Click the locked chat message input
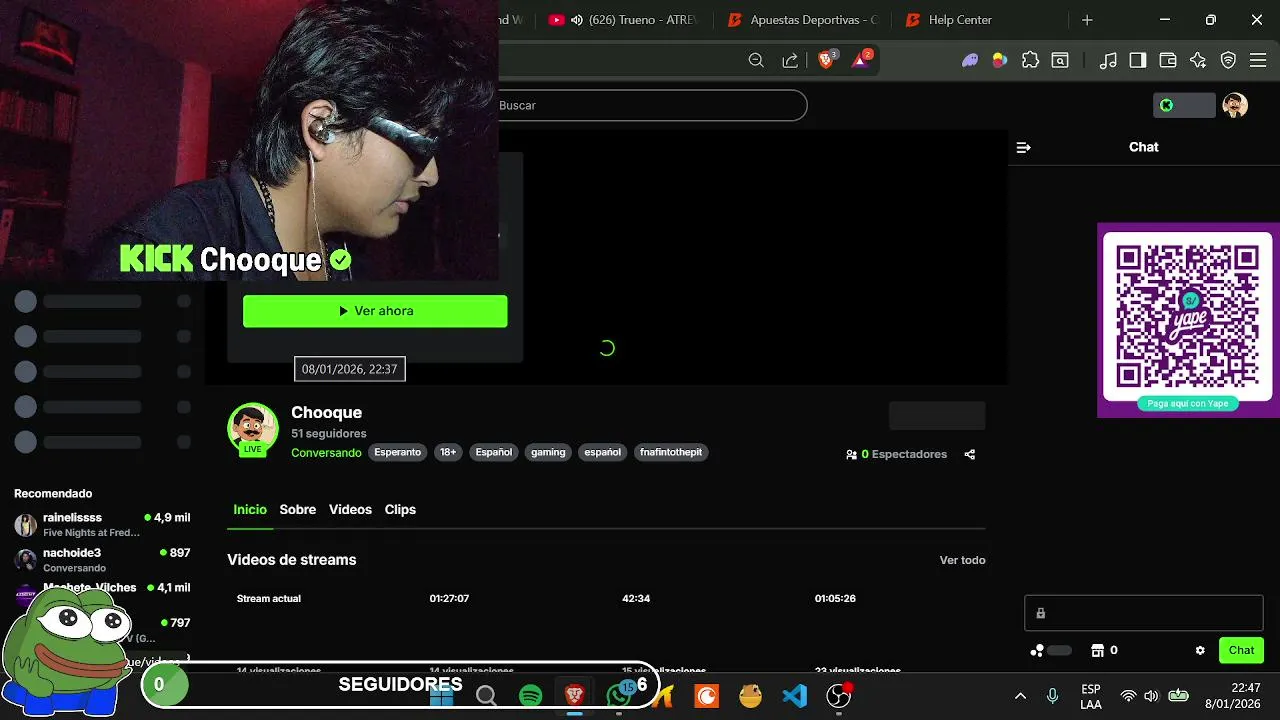The image size is (1280, 720). pos(1144,613)
